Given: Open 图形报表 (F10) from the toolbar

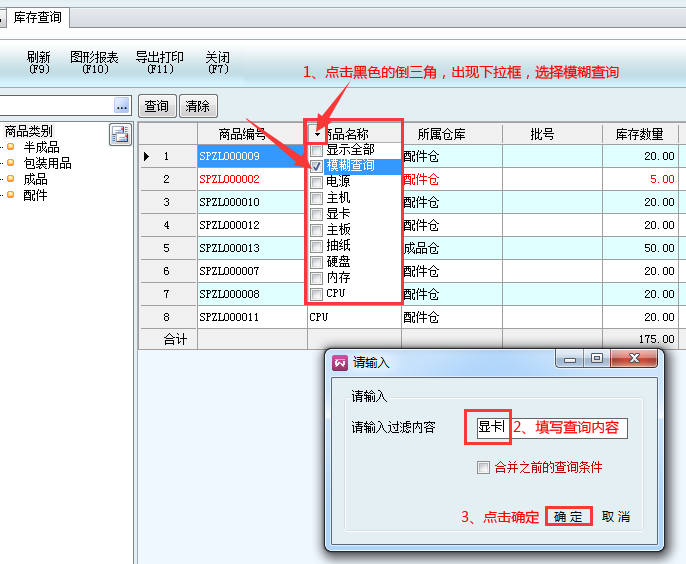Looking at the screenshot, I should 95,63.
